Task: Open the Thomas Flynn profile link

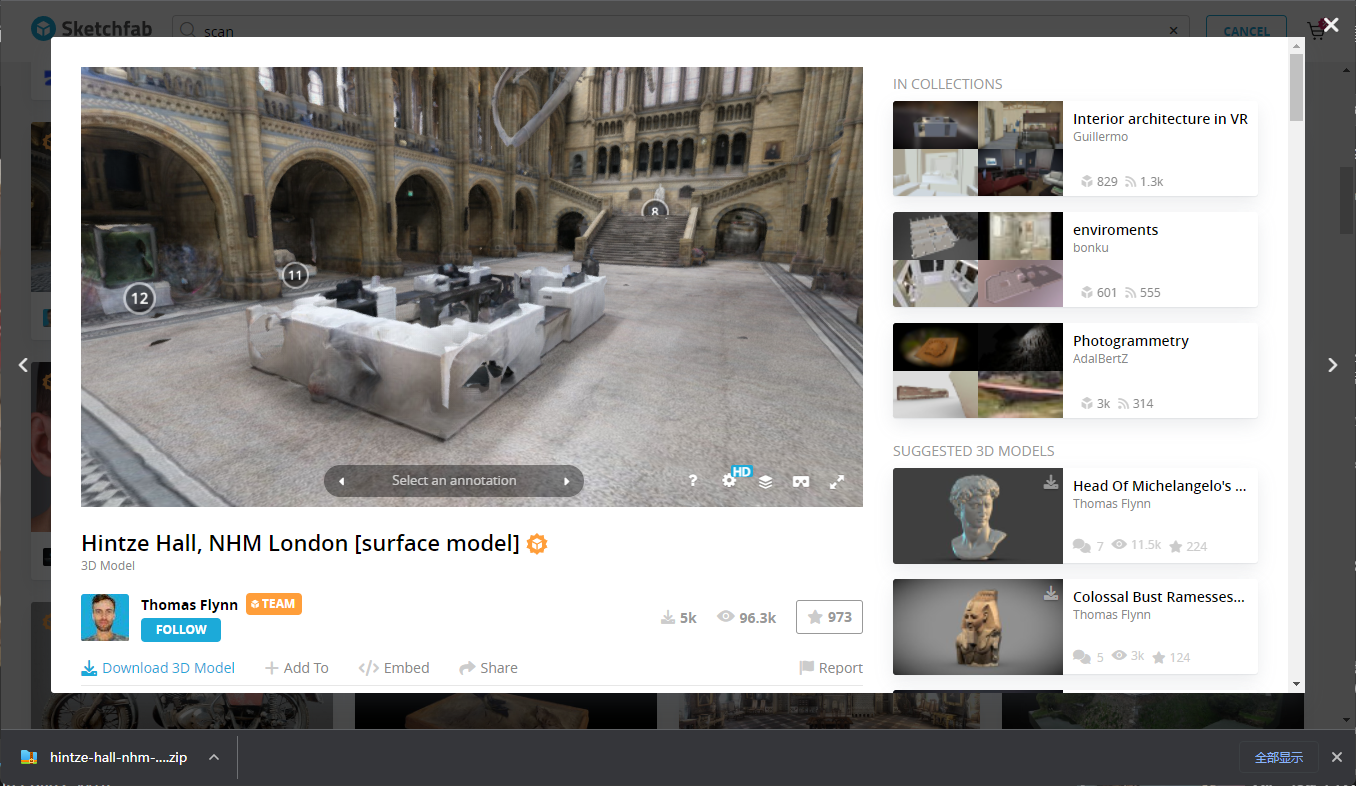Action: click(x=189, y=605)
